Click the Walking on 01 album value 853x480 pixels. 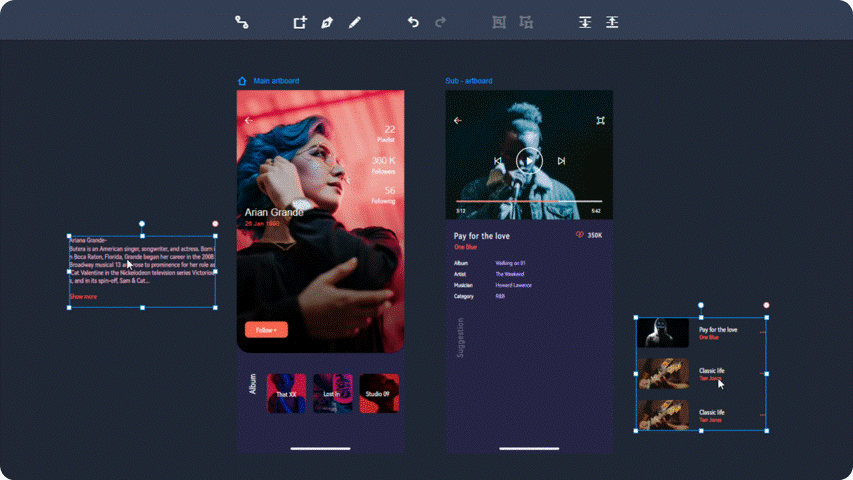510,263
